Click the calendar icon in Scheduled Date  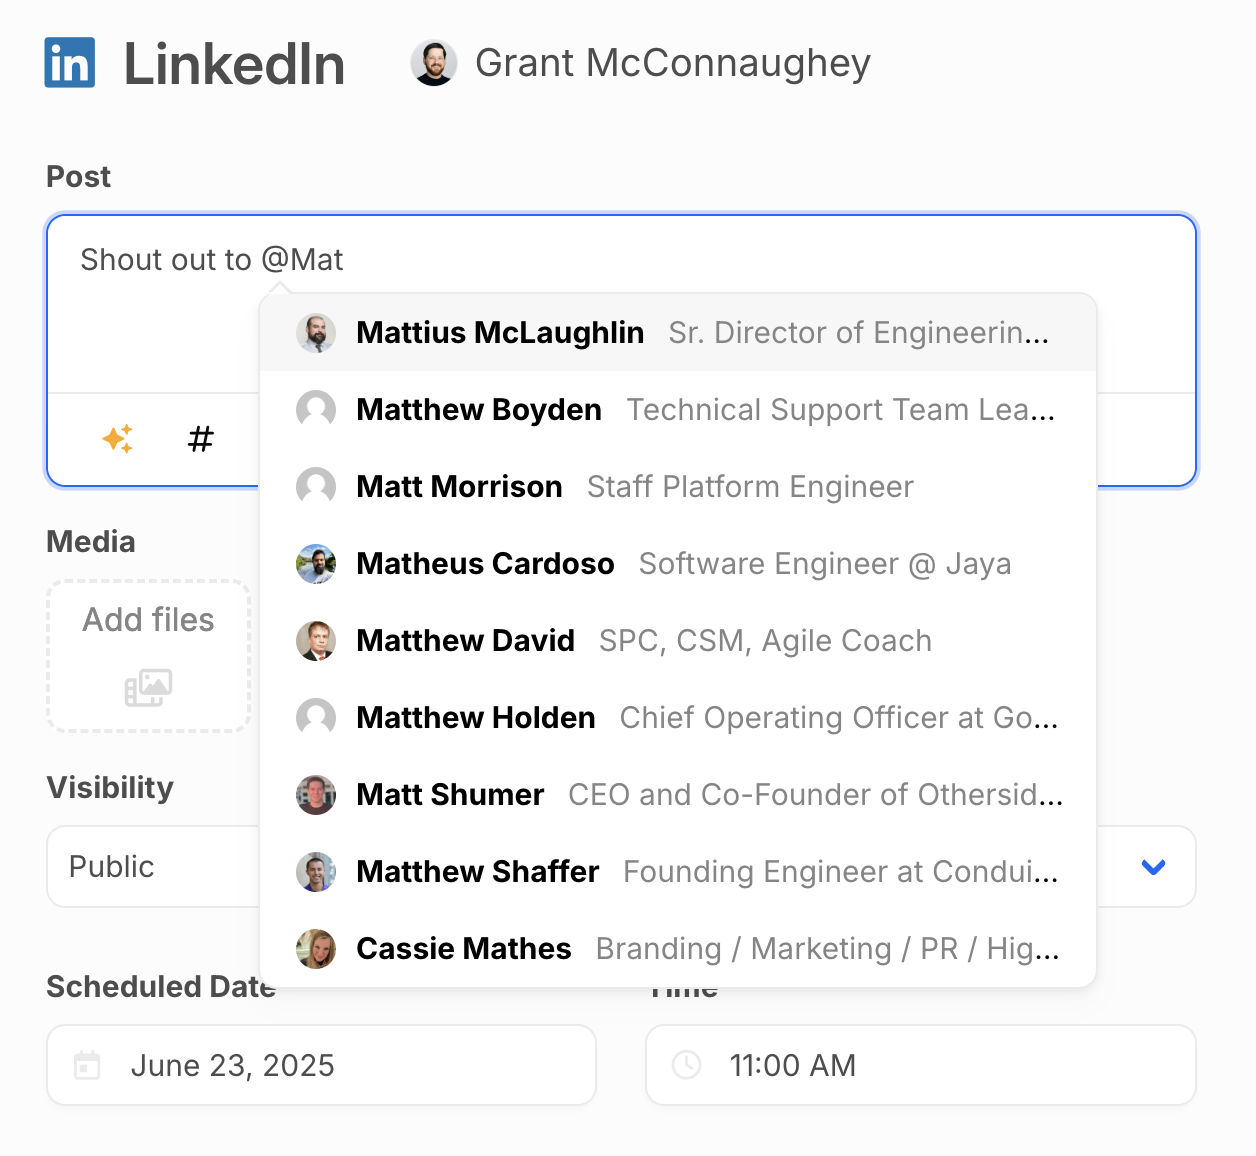pyautogui.click(x=88, y=1065)
